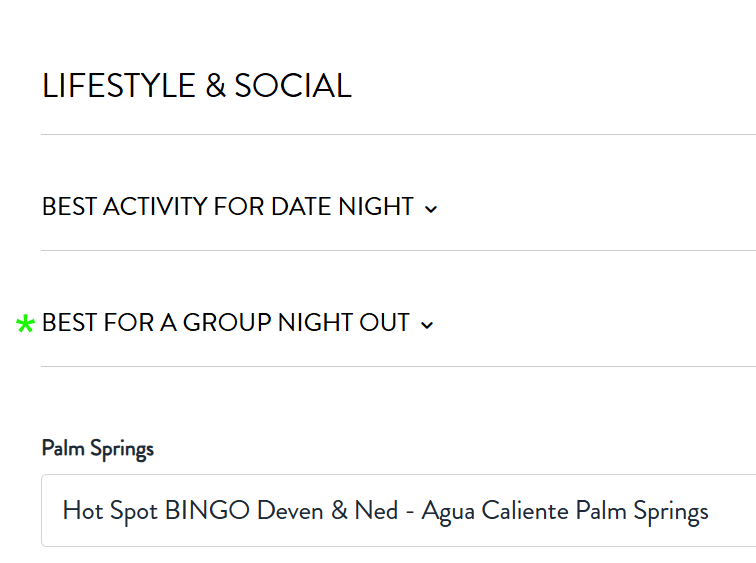Click the Palm Springs field label
Screen dimensions: 756x563
[98, 448]
